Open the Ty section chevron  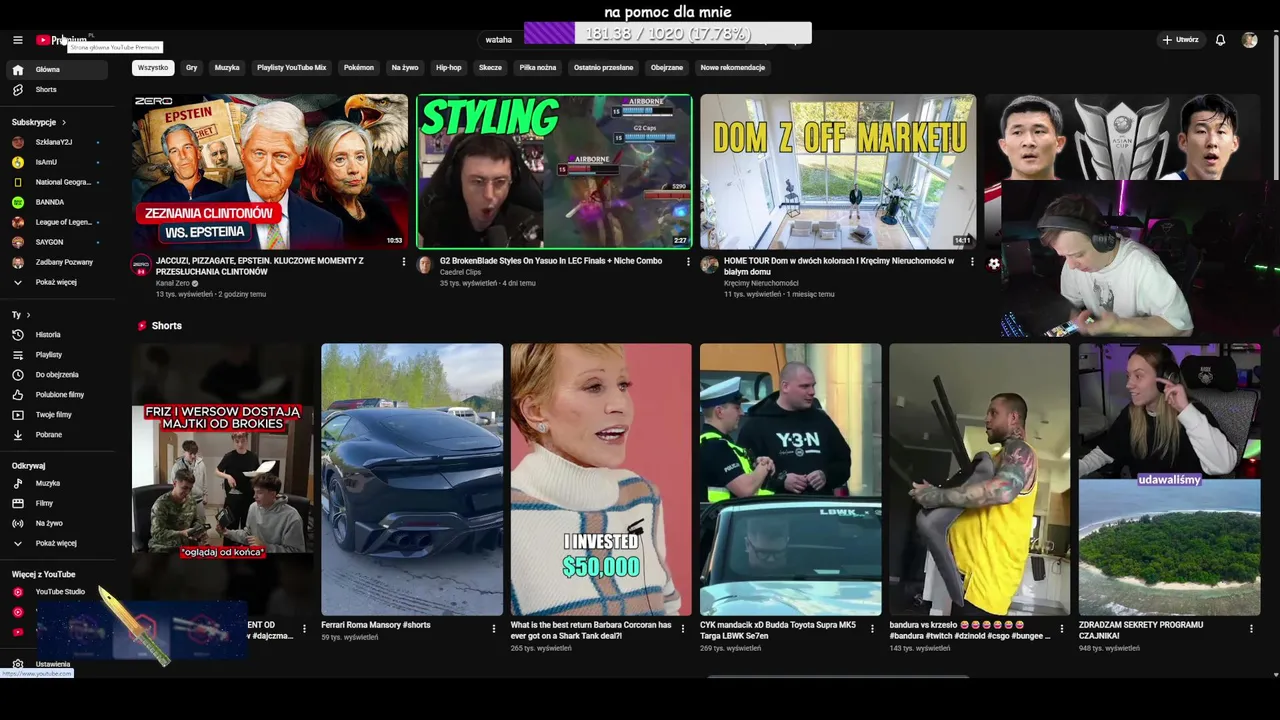28,315
